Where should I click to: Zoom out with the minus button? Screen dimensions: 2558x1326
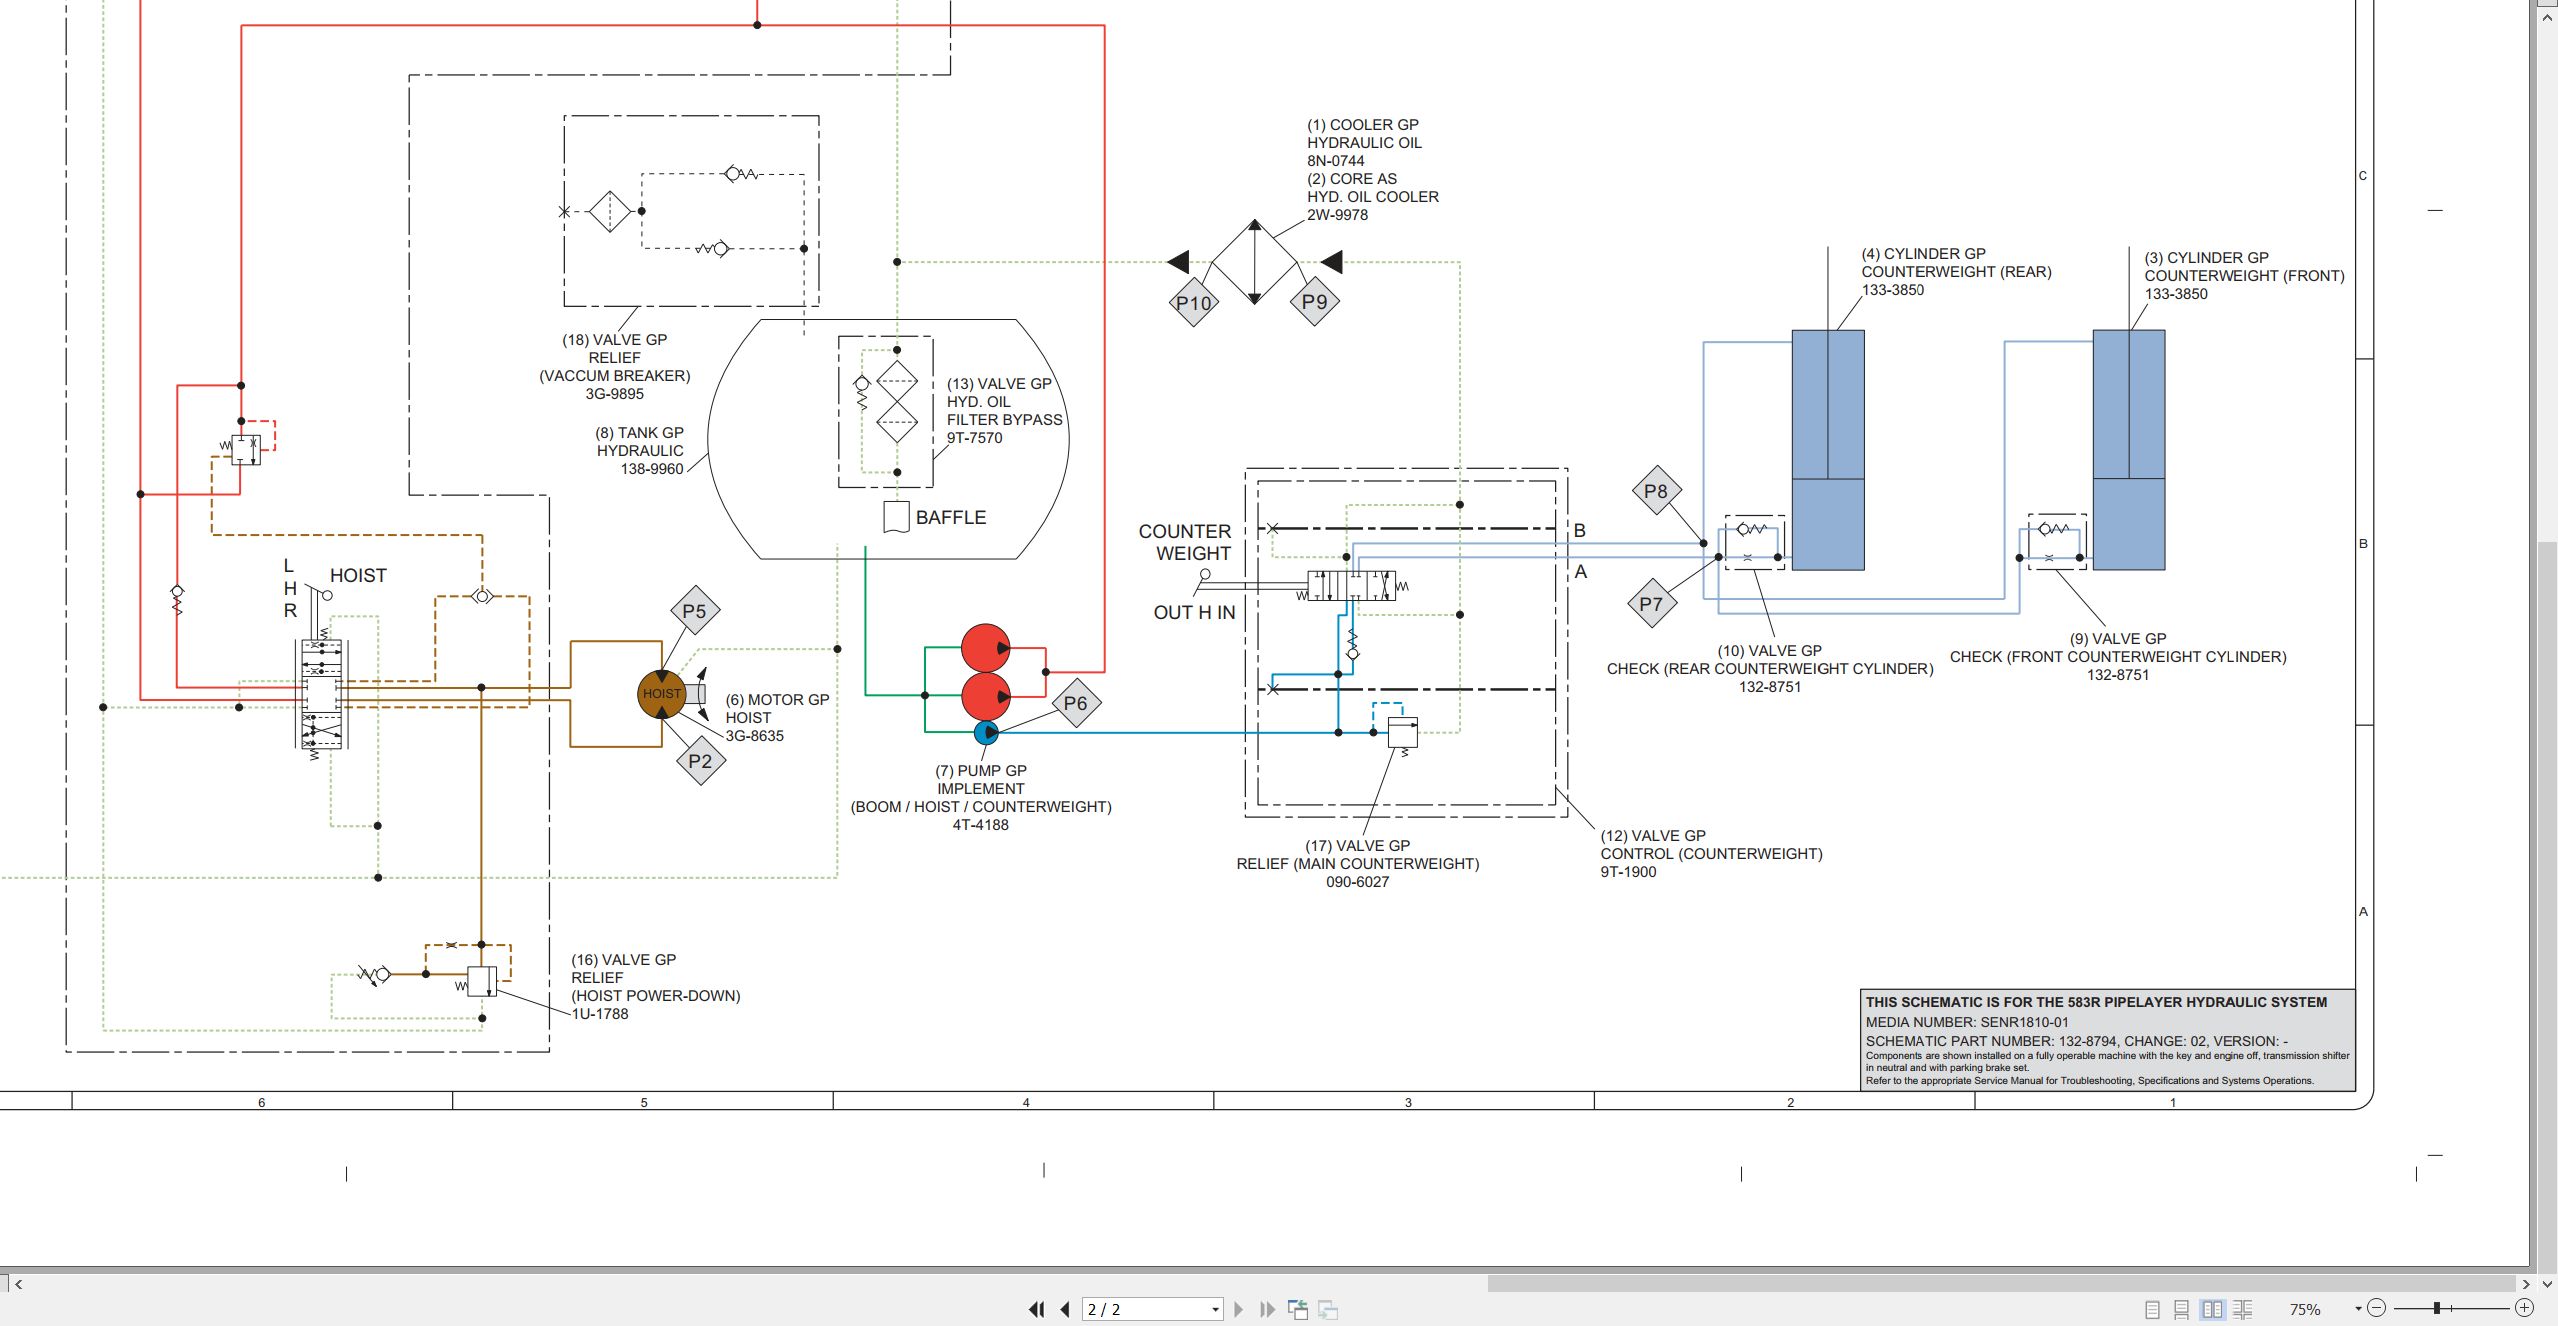(x=2377, y=1308)
